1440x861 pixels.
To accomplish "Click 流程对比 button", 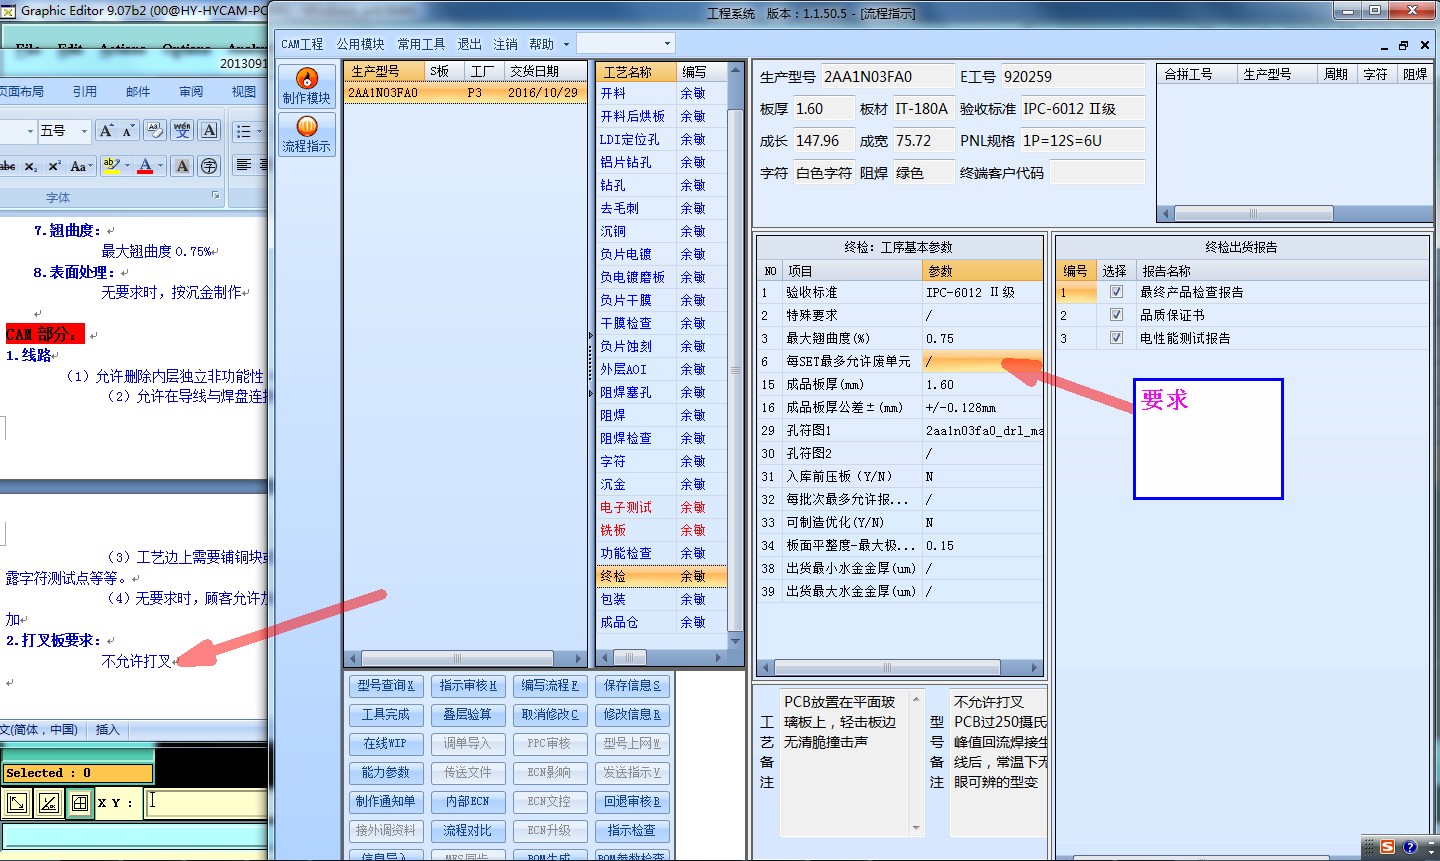I will click(x=468, y=830).
